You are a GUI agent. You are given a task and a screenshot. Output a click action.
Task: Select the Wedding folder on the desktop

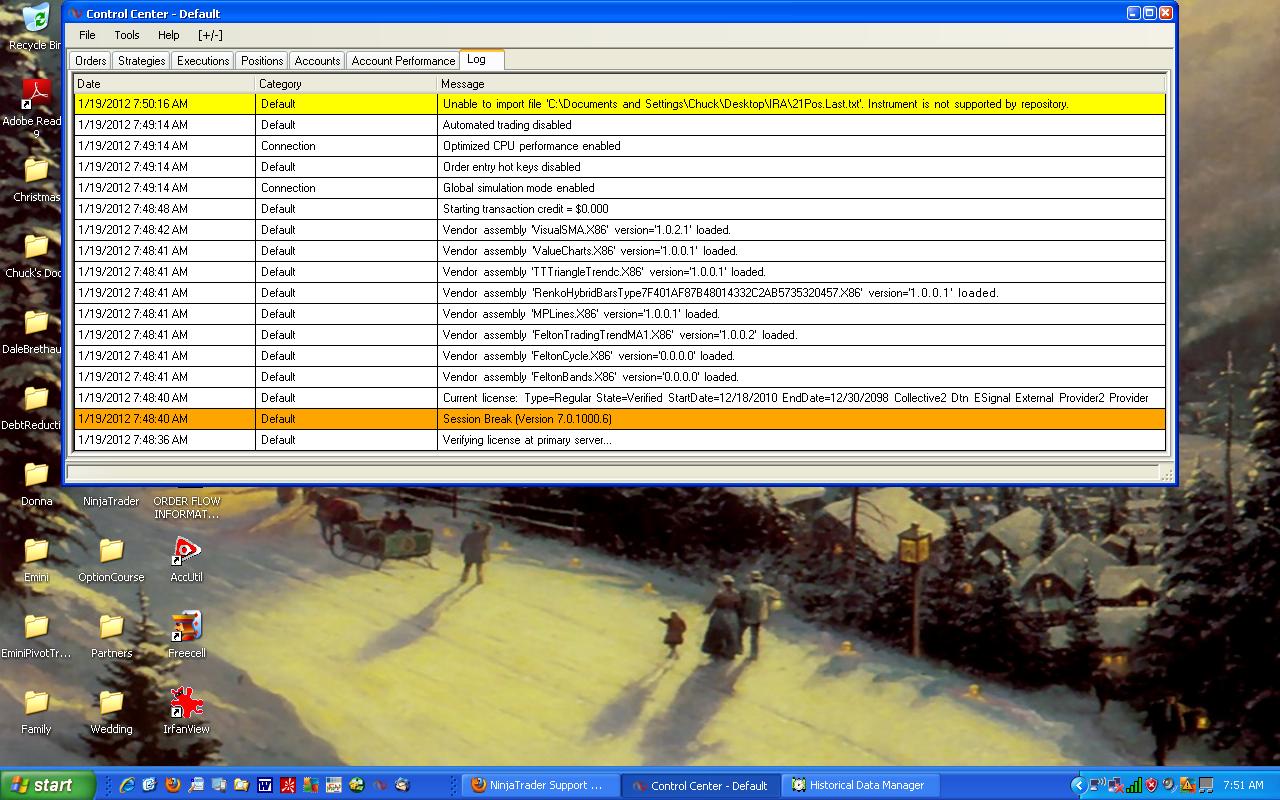tap(111, 710)
